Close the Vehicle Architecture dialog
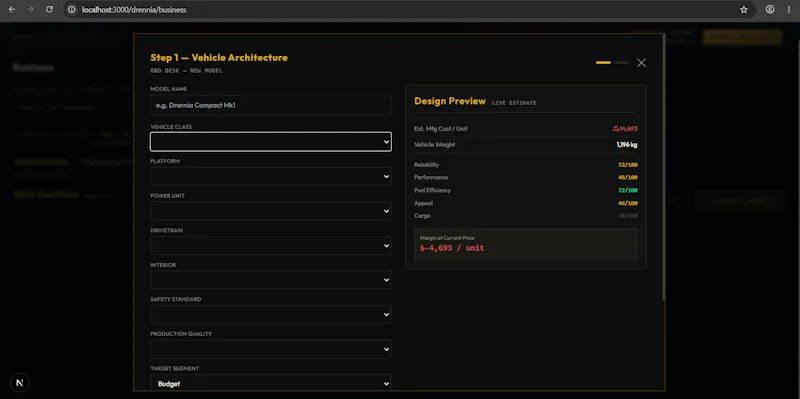 pos(641,63)
